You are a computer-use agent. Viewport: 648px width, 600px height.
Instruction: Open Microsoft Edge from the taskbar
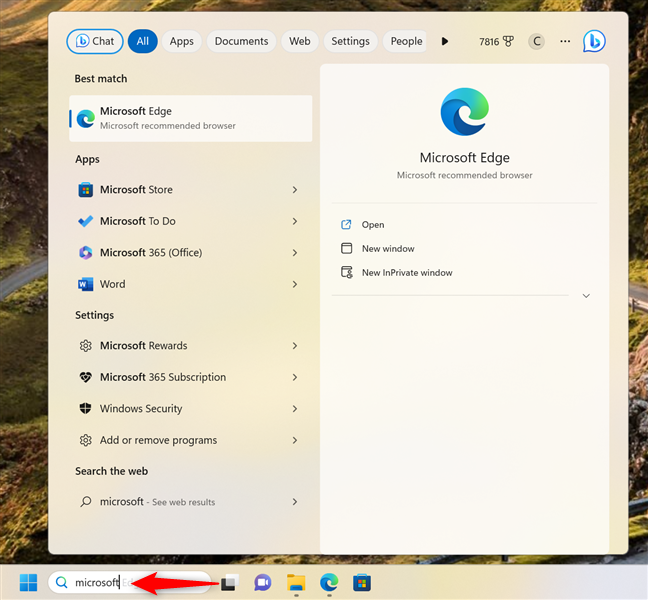point(329,583)
